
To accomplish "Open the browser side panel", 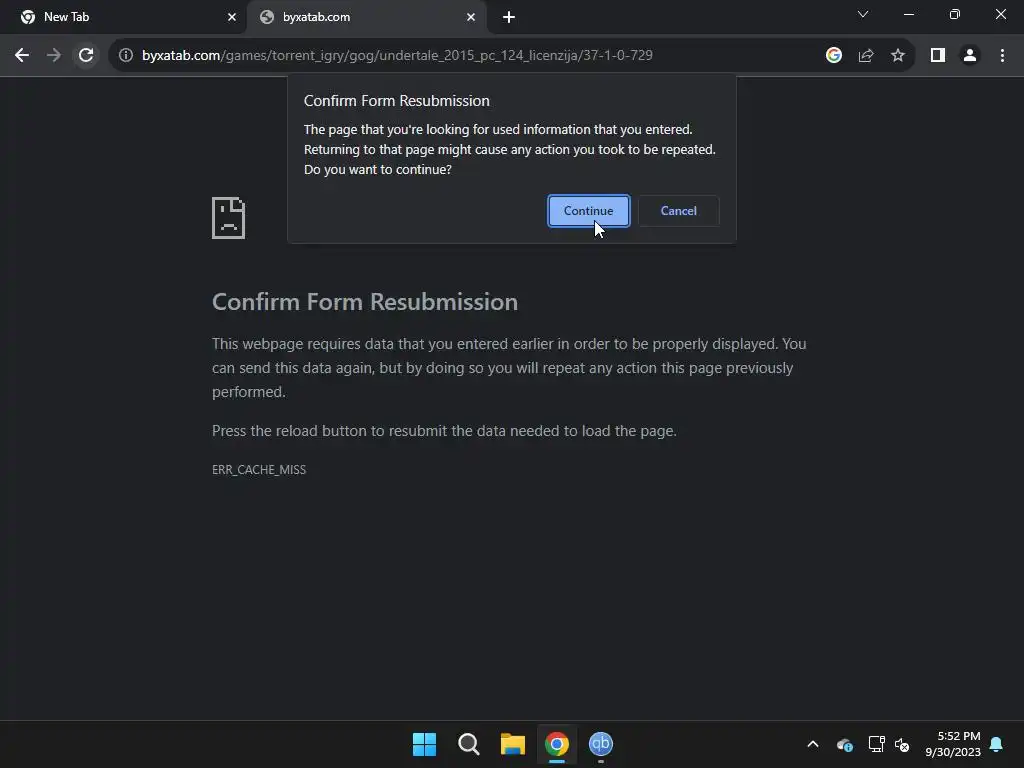I will (938, 56).
